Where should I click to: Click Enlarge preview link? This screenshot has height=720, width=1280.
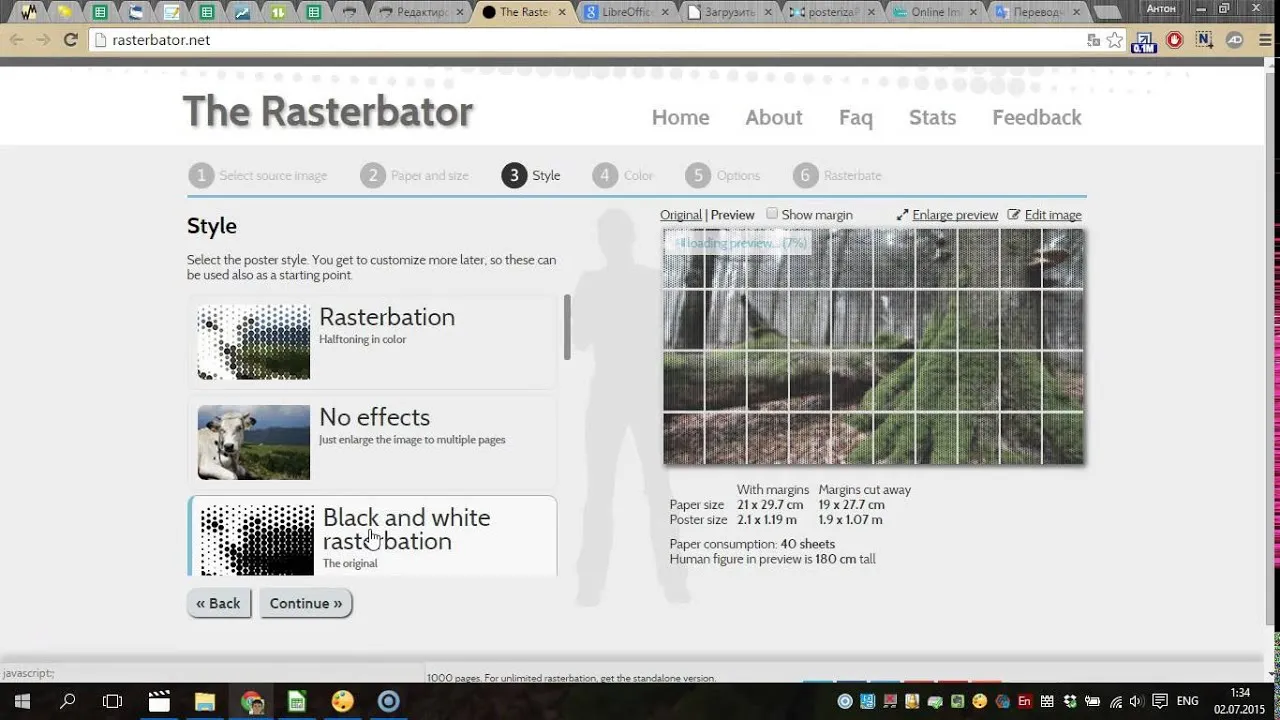tap(947, 215)
